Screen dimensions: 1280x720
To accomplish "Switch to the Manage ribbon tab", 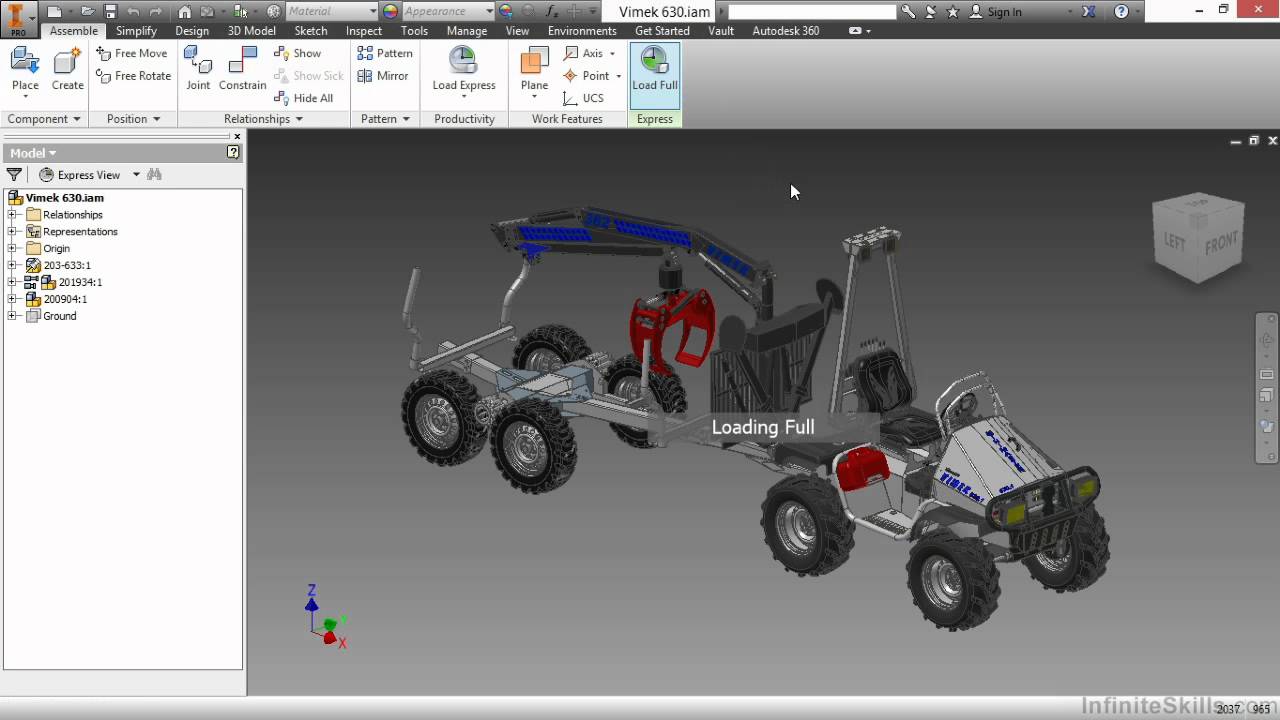I will 467,31.
